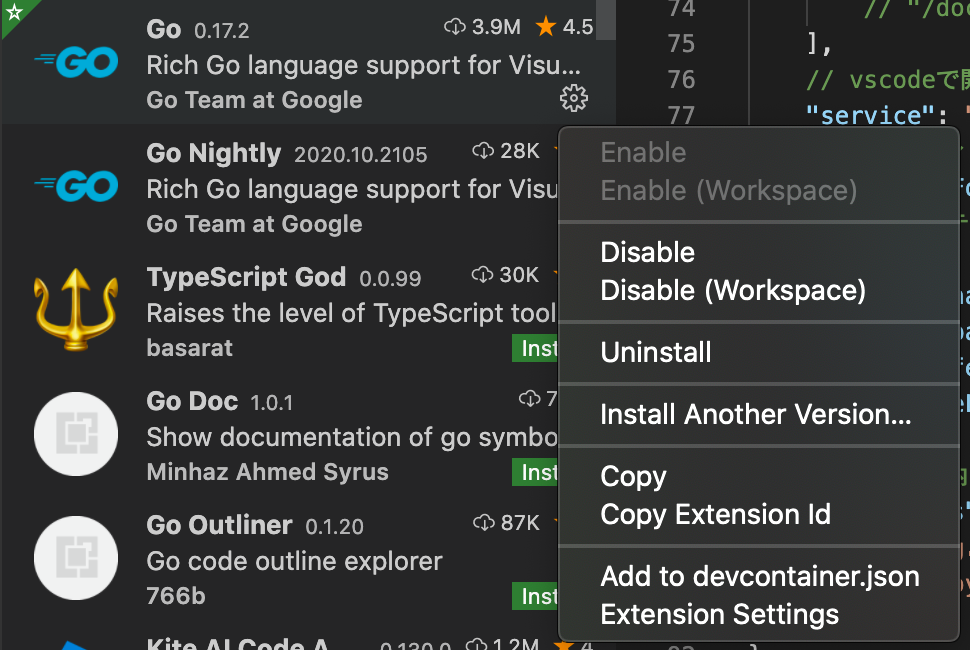Click the Go Nightly download count icon
The height and width of the screenshot is (650, 970).
483,150
